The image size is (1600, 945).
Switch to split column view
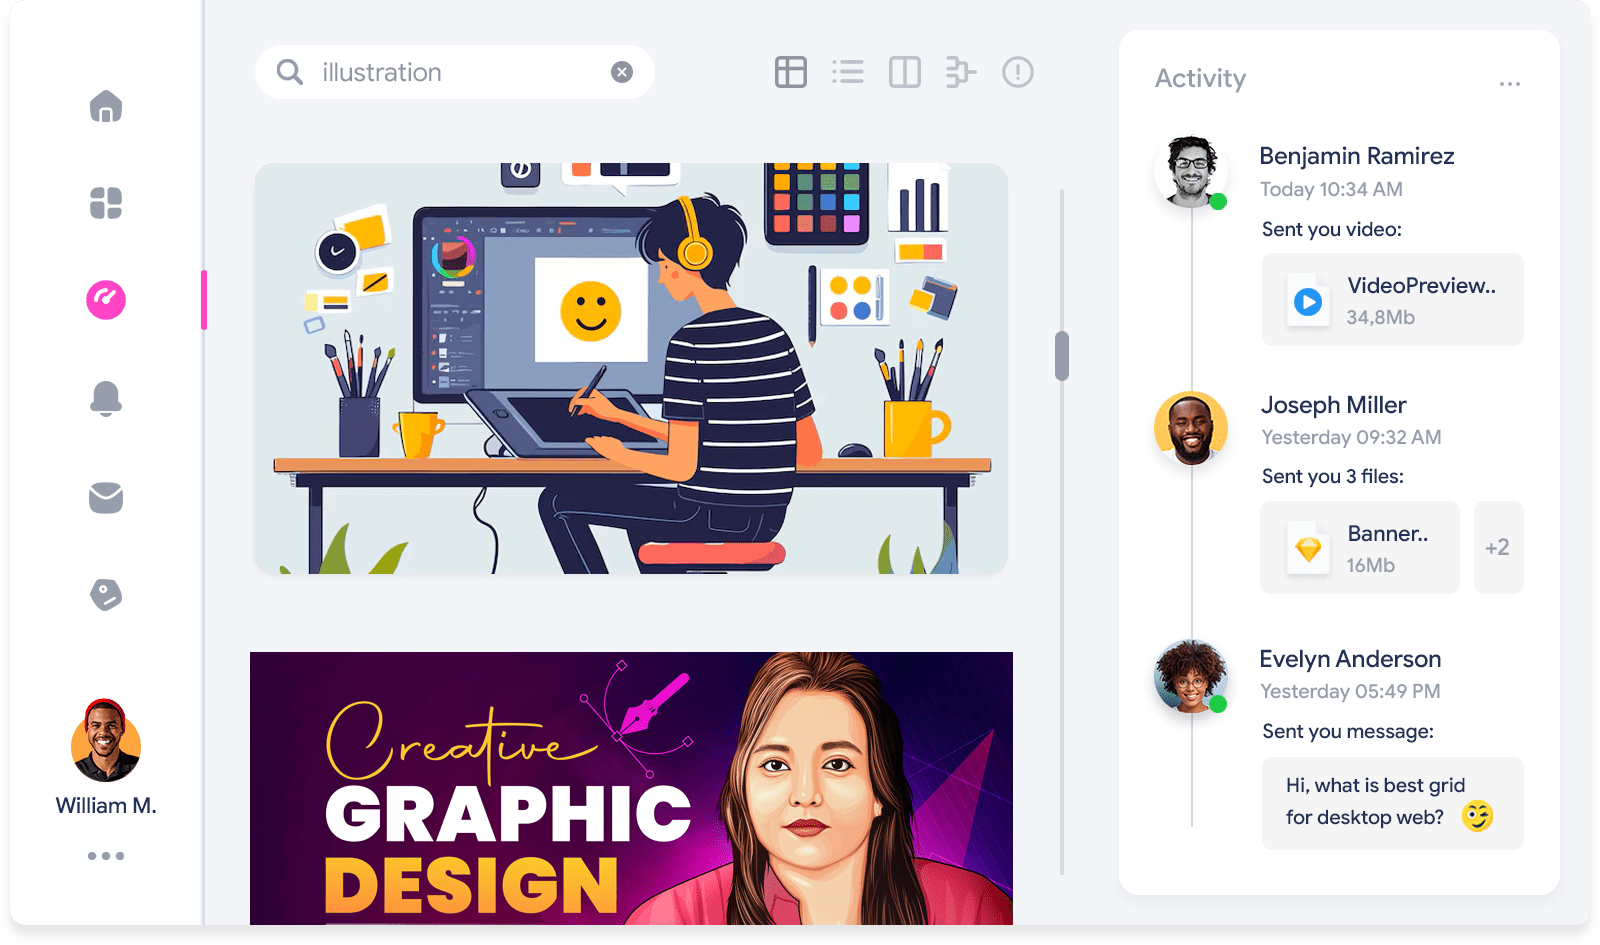click(x=904, y=72)
